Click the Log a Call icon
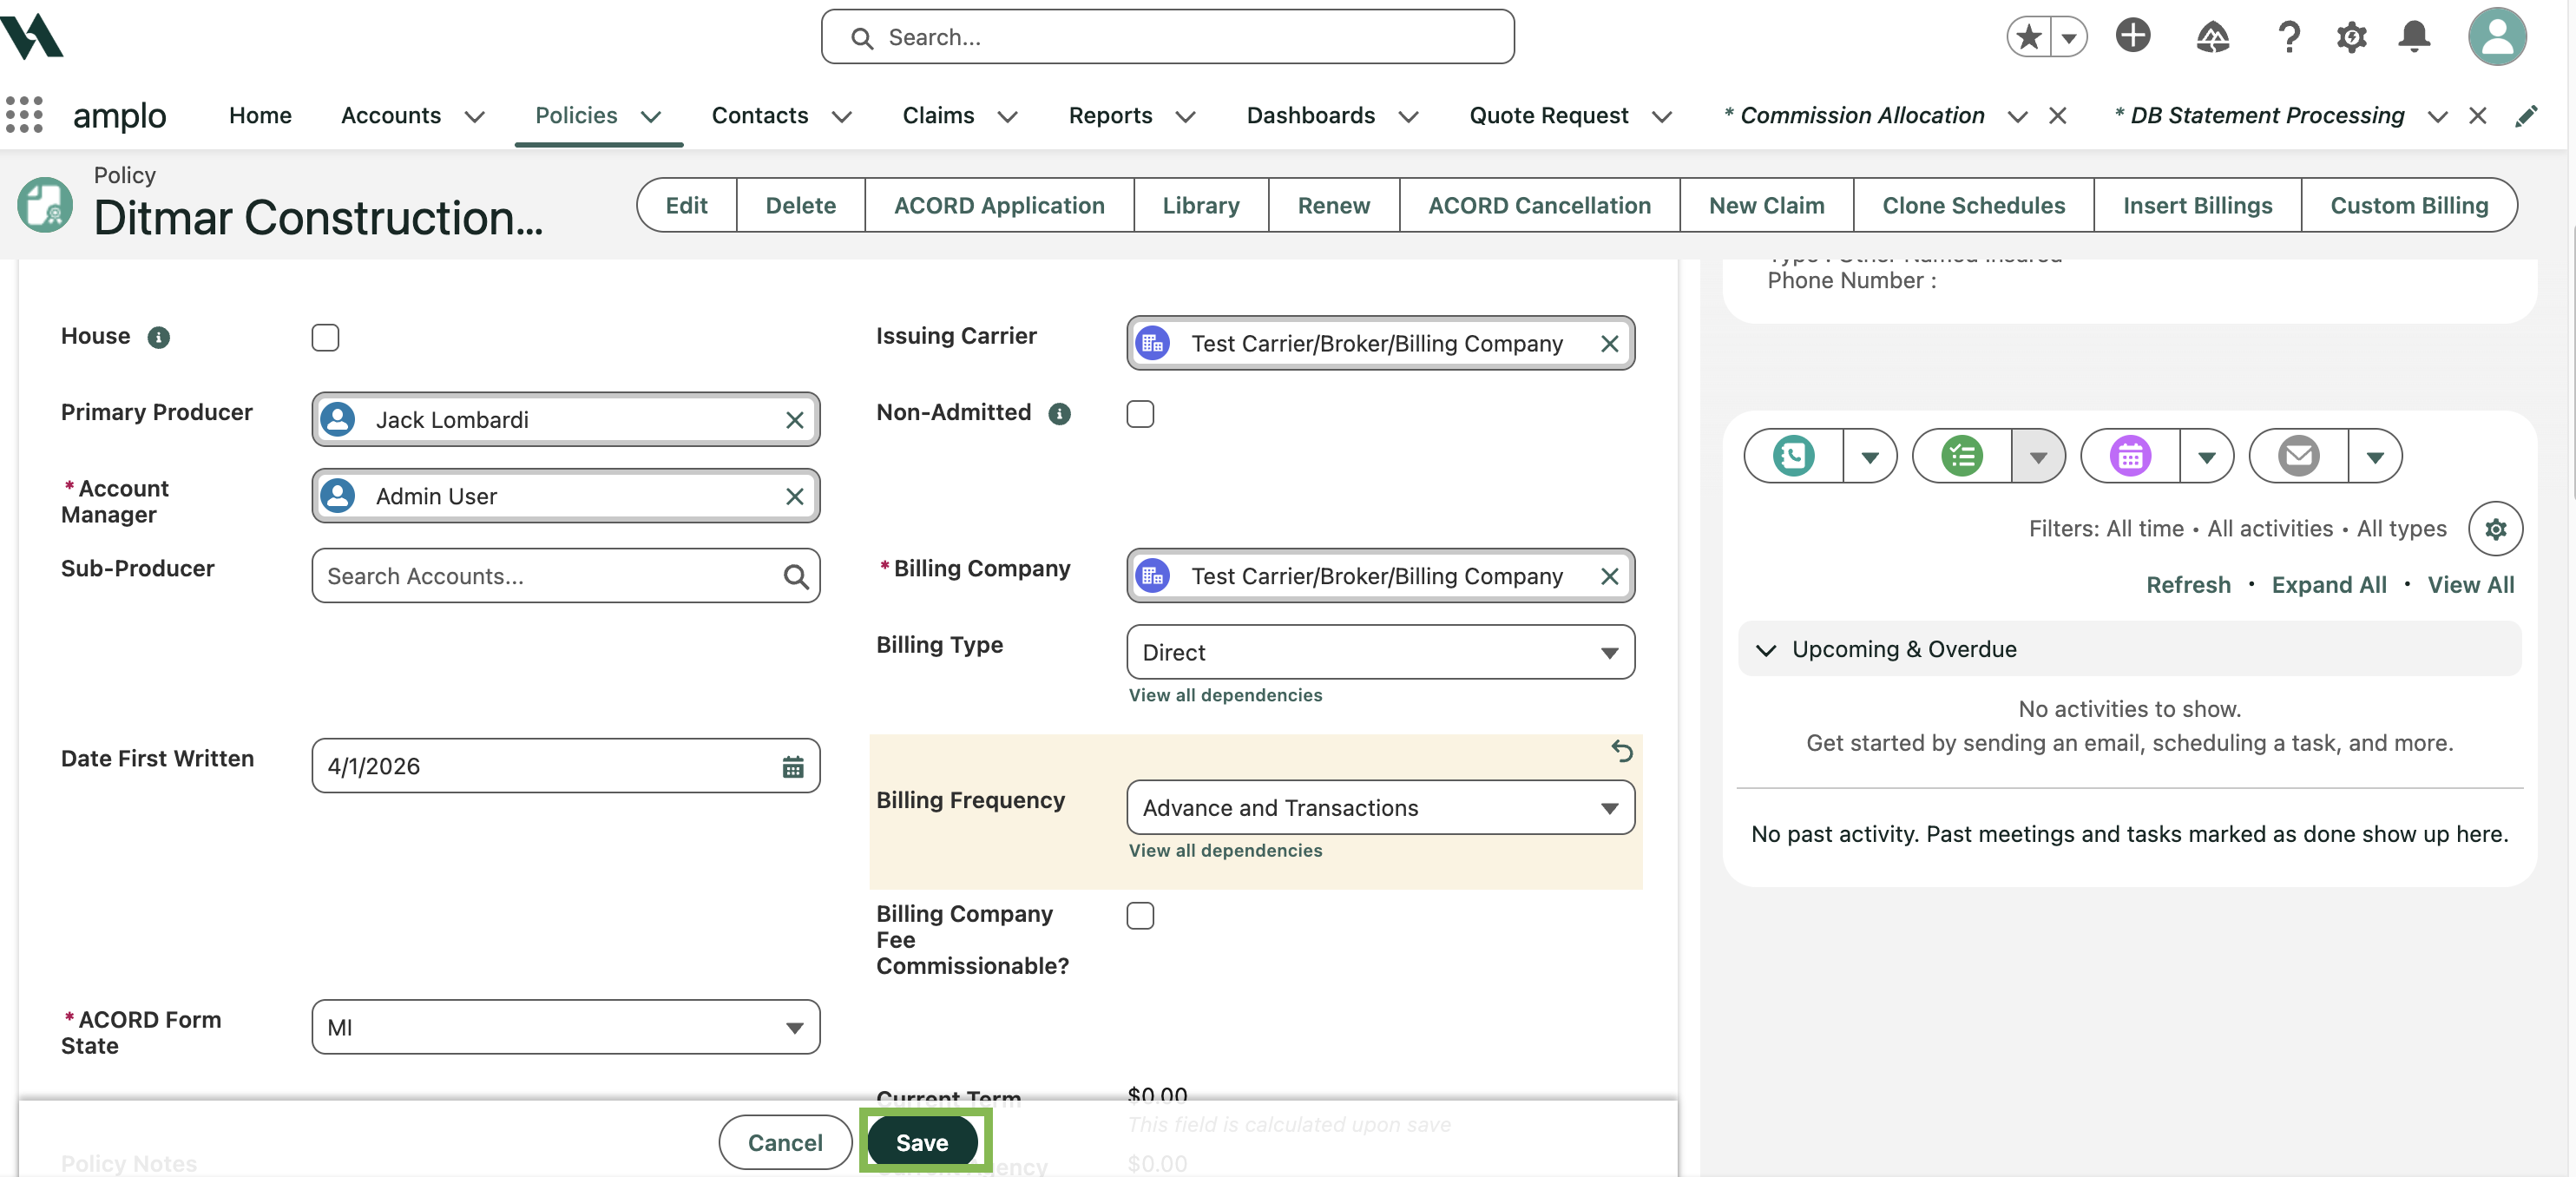Viewport: 2576px width, 1177px height. pos(1793,456)
